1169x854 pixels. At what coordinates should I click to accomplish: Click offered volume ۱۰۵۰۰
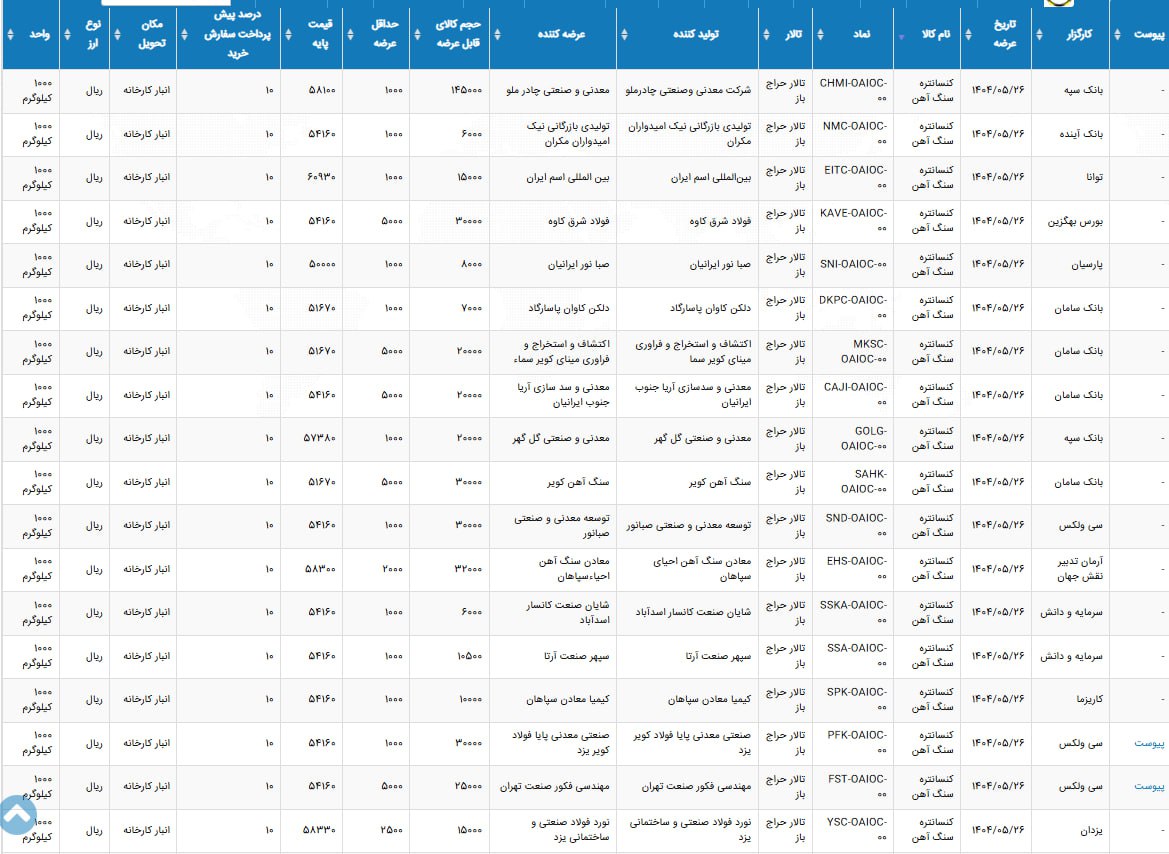click(470, 656)
